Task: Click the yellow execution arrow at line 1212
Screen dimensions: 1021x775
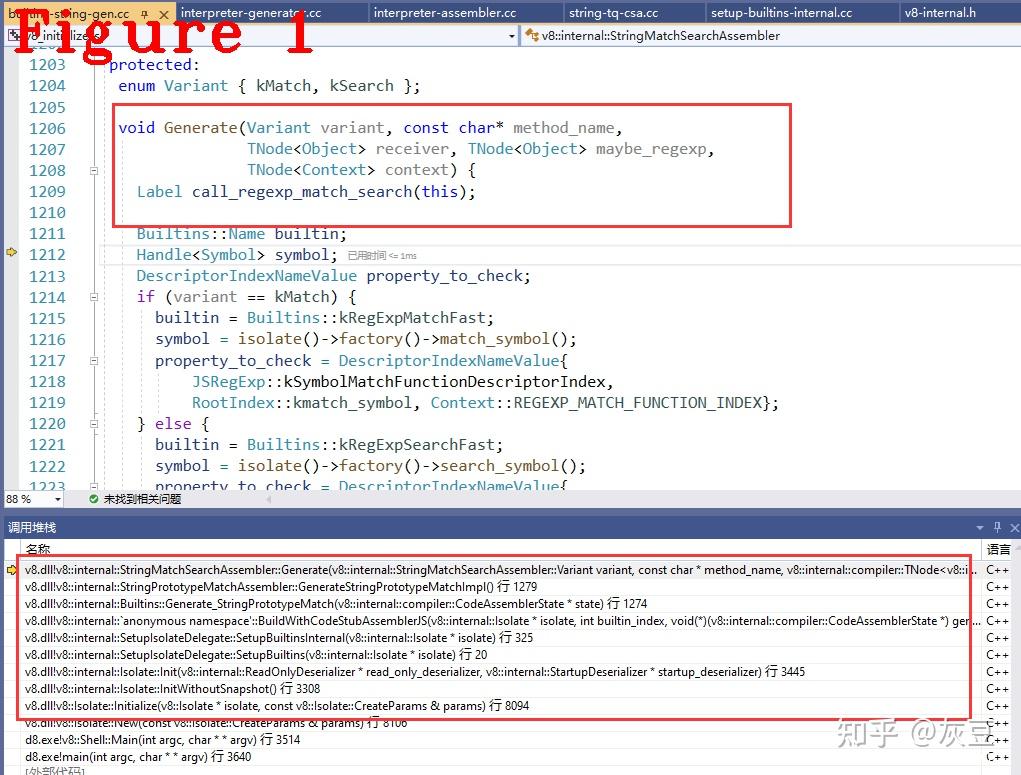Action: [11, 254]
